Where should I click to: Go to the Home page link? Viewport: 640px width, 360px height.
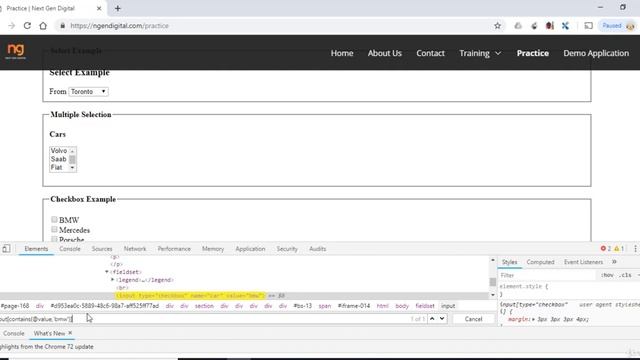click(x=342, y=53)
